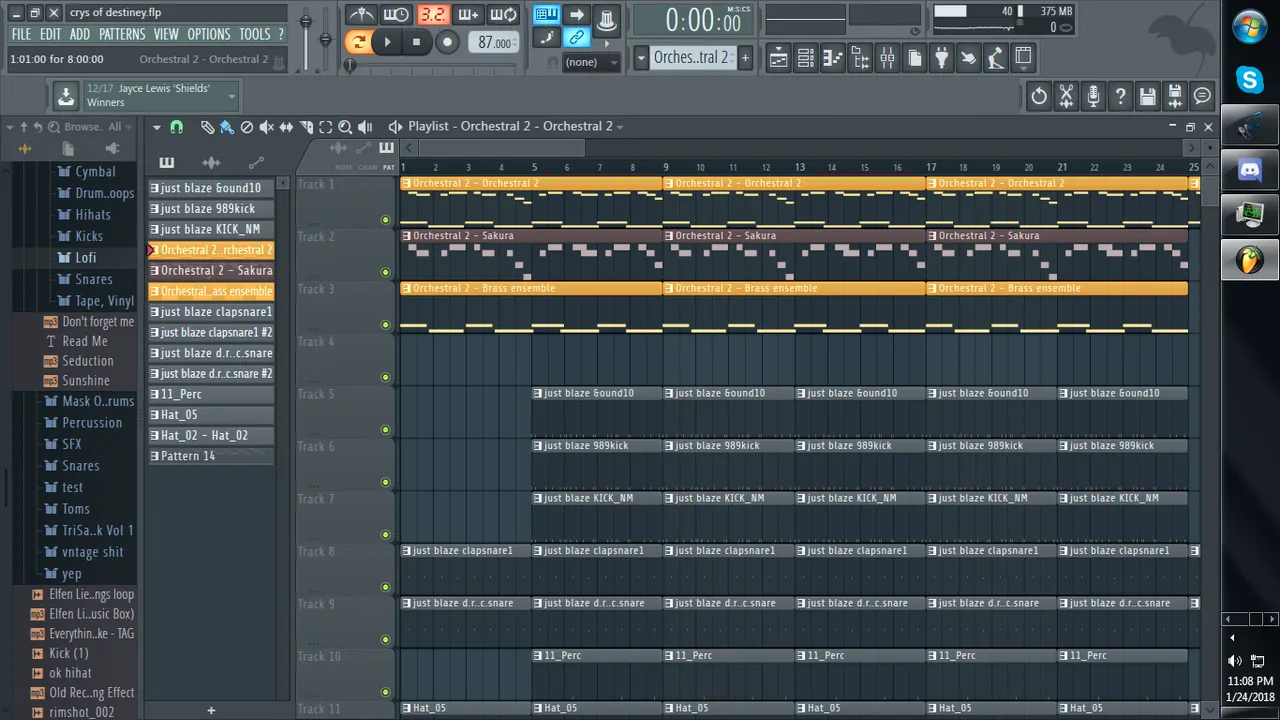Viewport: 1280px width, 720px height.
Task: Select the Slice tool in playlist toolbar
Action: [306, 127]
